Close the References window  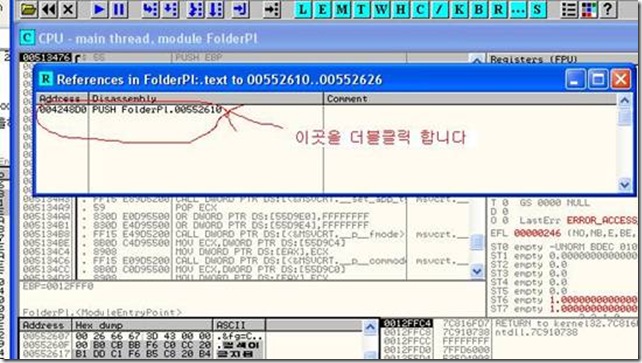coord(621,79)
